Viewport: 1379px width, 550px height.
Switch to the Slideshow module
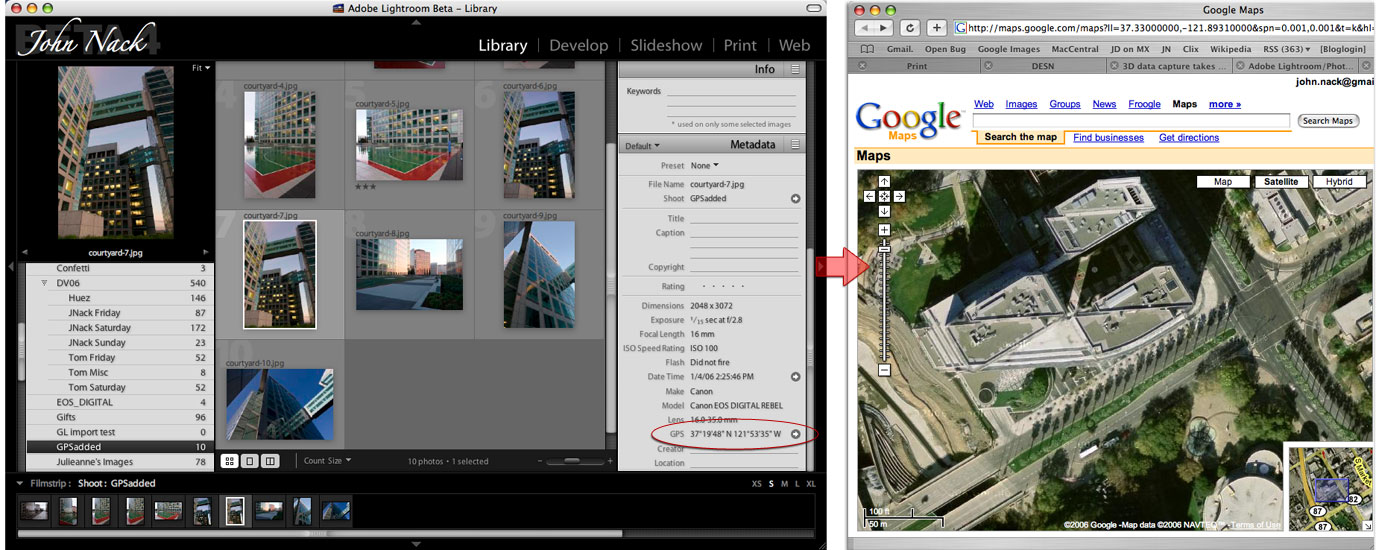pyautogui.click(x=666, y=45)
